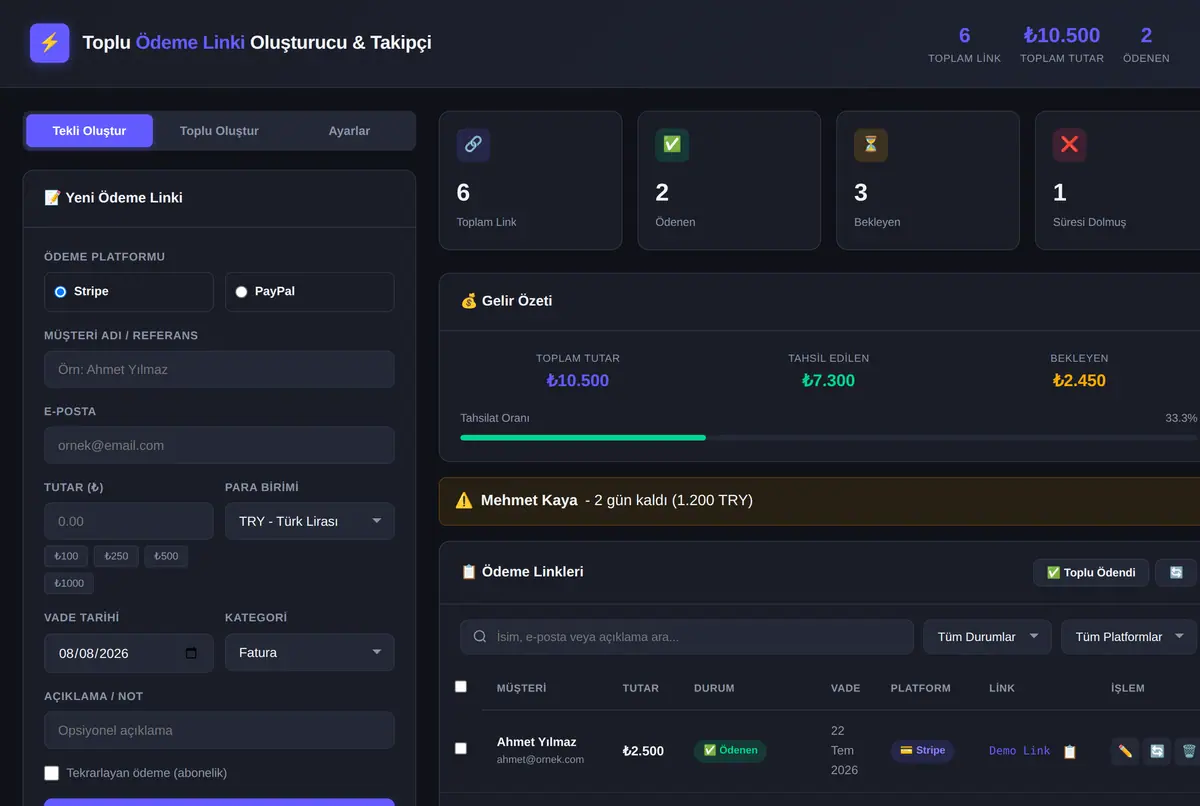This screenshot has width=1200, height=806.
Task: Refresh Ahmet Yılmaz row with sync icon
Action: pyautogui.click(x=1157, y=751)
